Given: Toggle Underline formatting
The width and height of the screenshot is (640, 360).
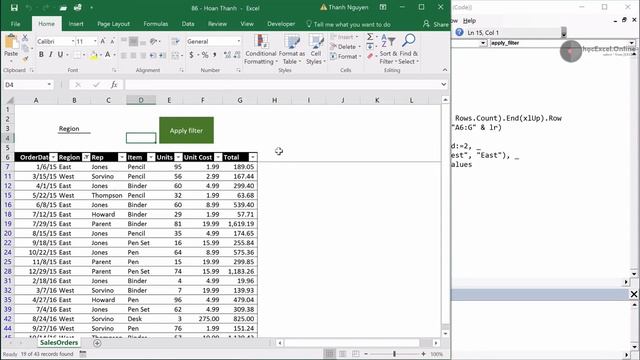Looking at the screenshot, I should click(x=60, y=55).
